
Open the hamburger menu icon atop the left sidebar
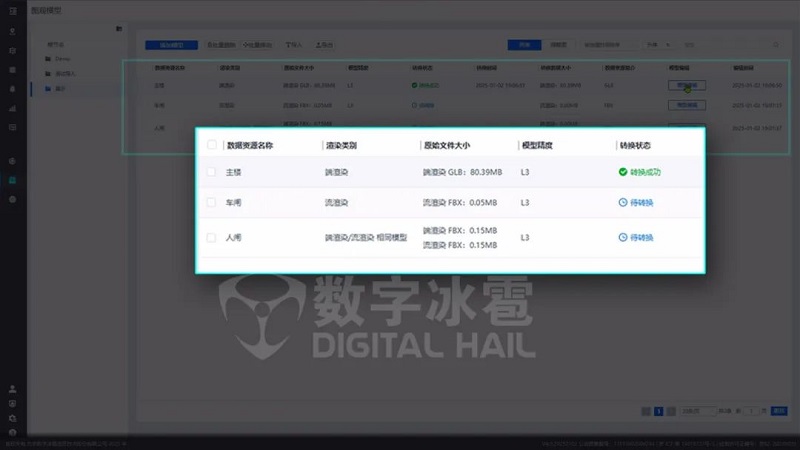pyautogui.click(x=13, y=11)
